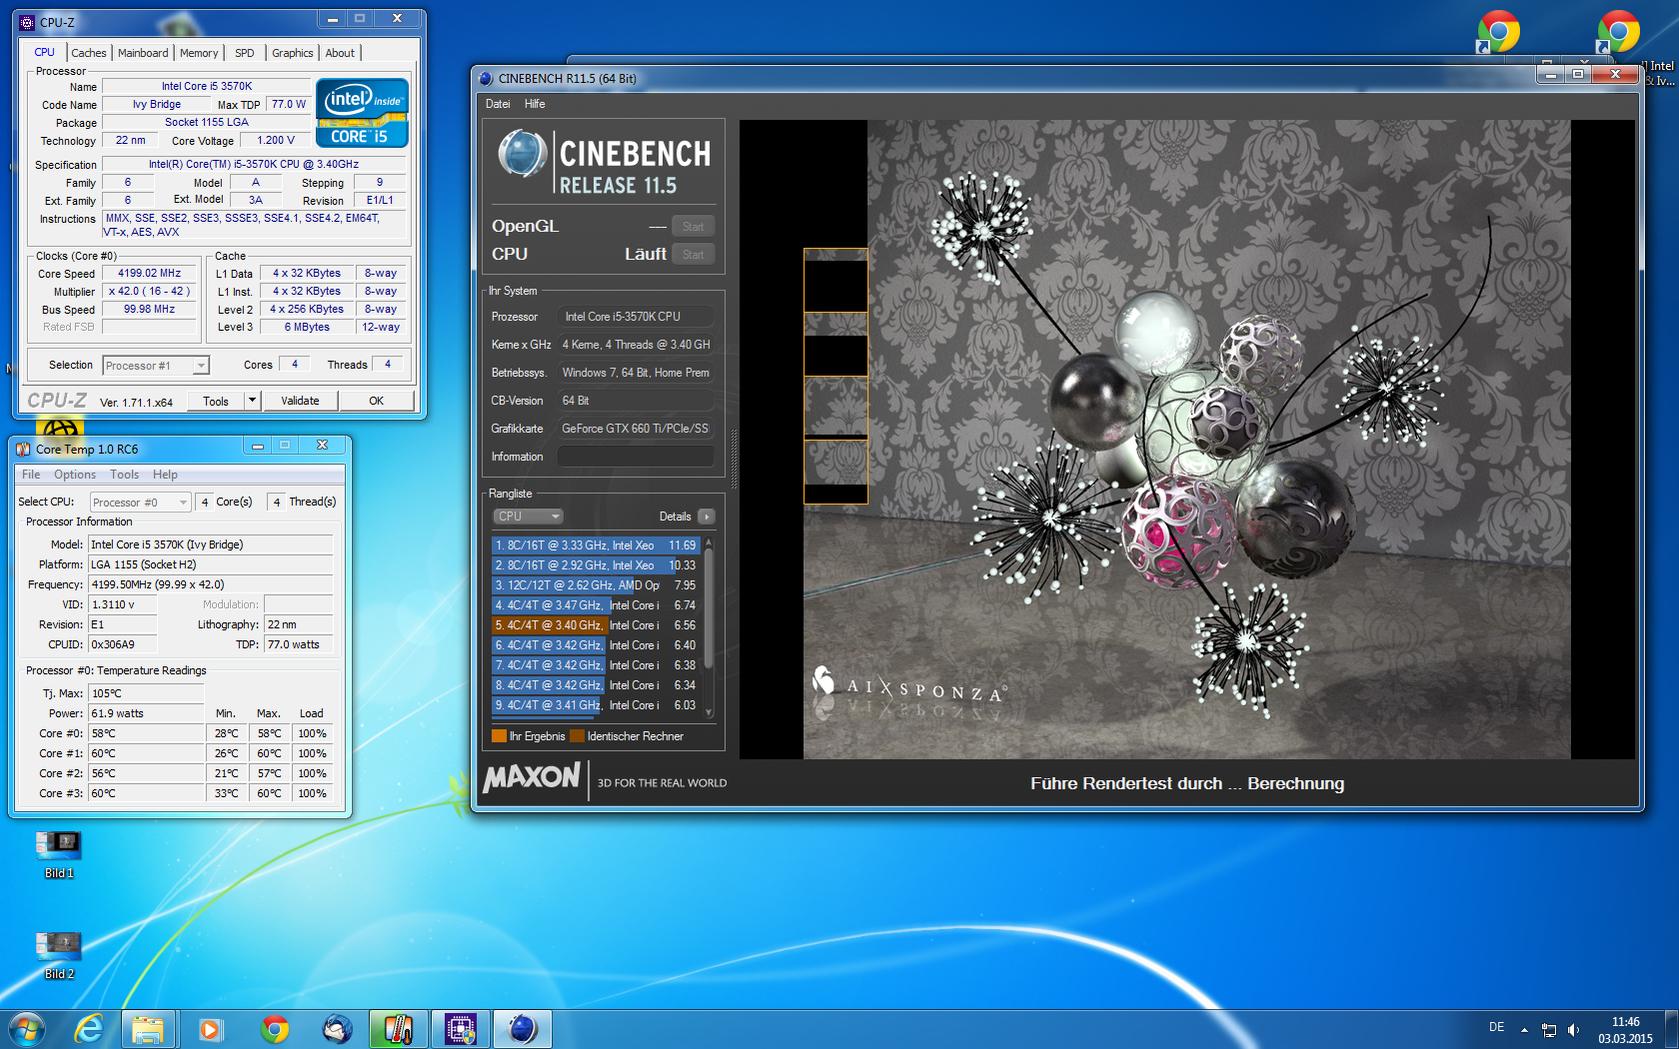The image size is (1679, 1049).
Task: Open the Processor #1 selection dropdown in CPU-Z
Action: point(156,365)
